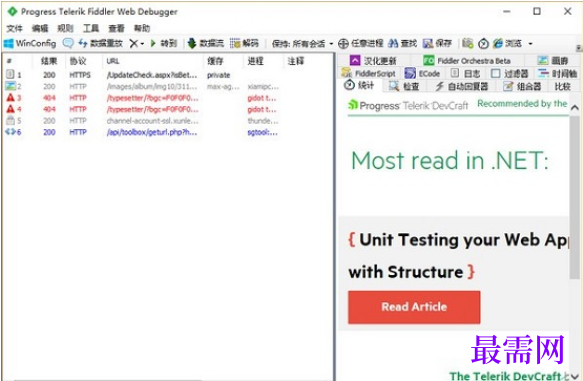Switch to the FiddlerScript tab
This screenshot has width=583, height=381.
point(368,74)
